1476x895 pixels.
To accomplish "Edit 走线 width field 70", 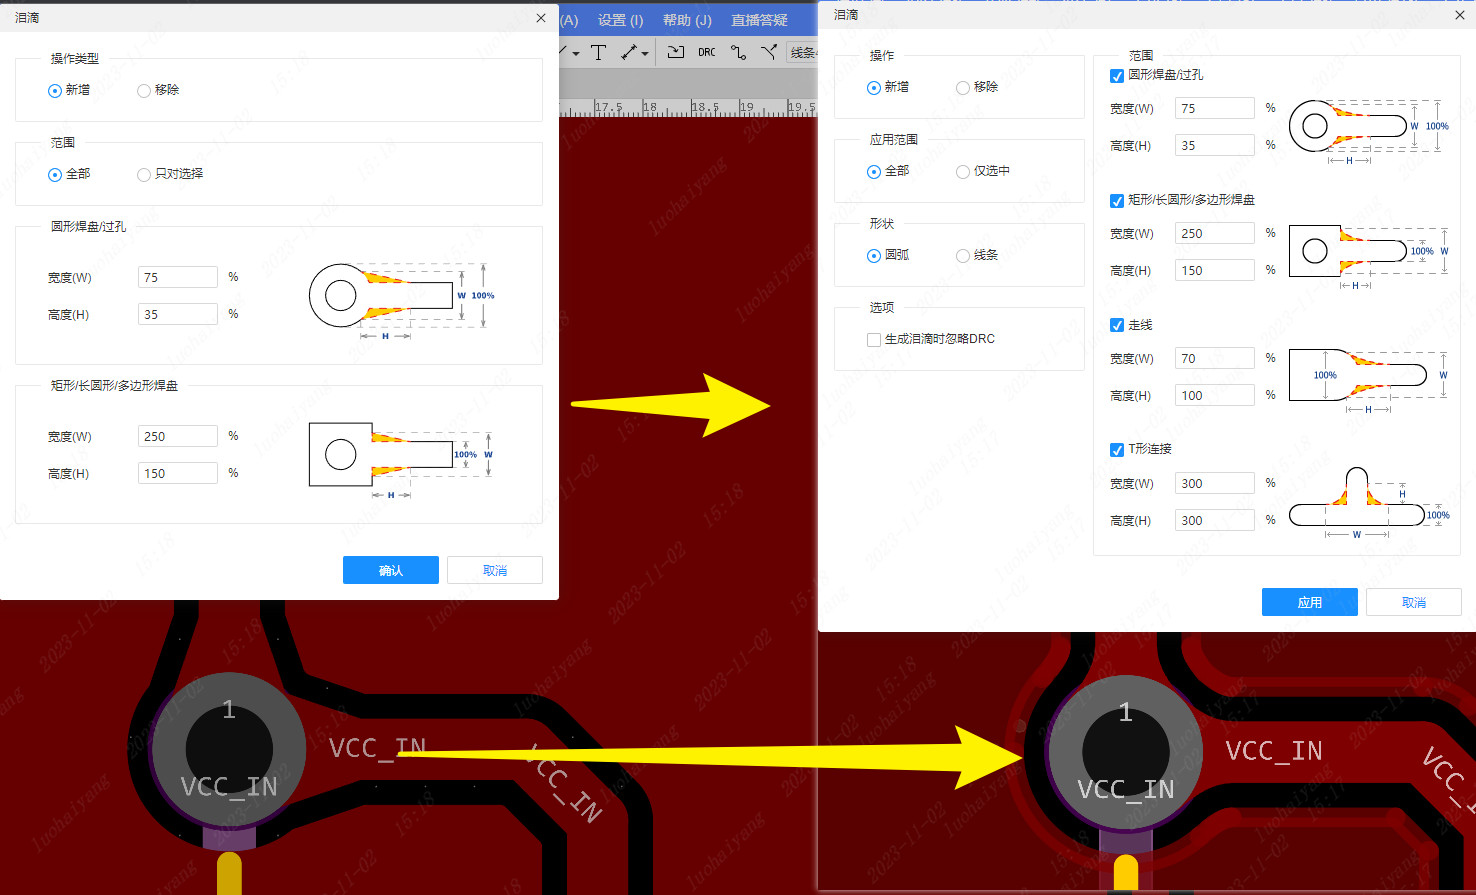I will (x=1215, y=358).
